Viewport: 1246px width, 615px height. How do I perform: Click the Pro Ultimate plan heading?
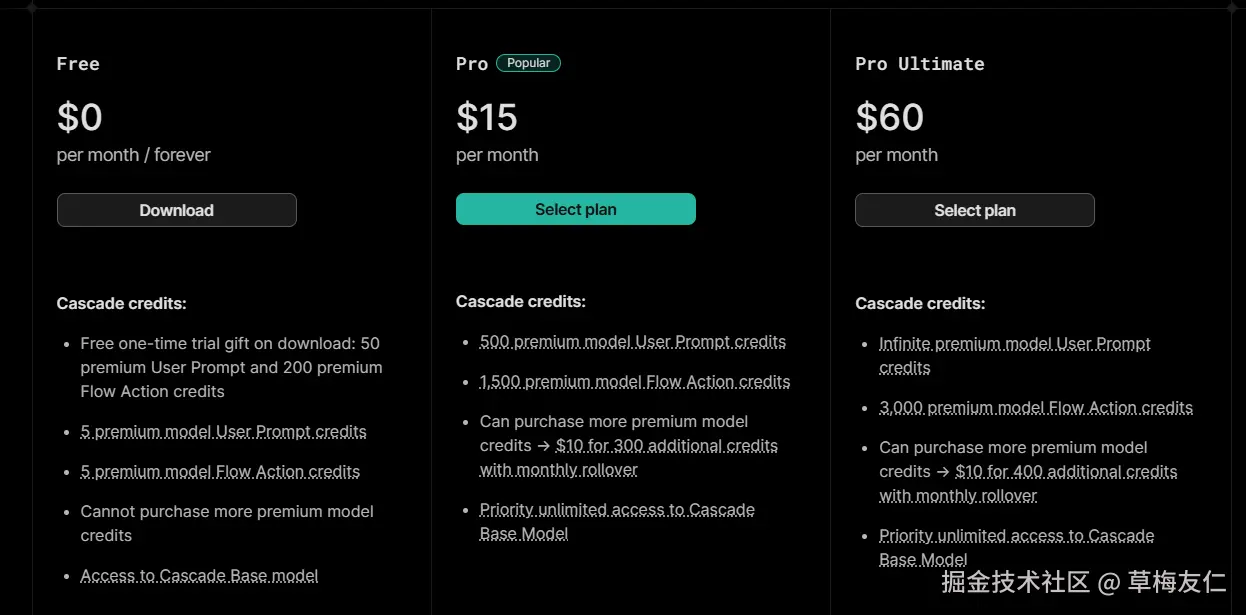pos(919,64)
